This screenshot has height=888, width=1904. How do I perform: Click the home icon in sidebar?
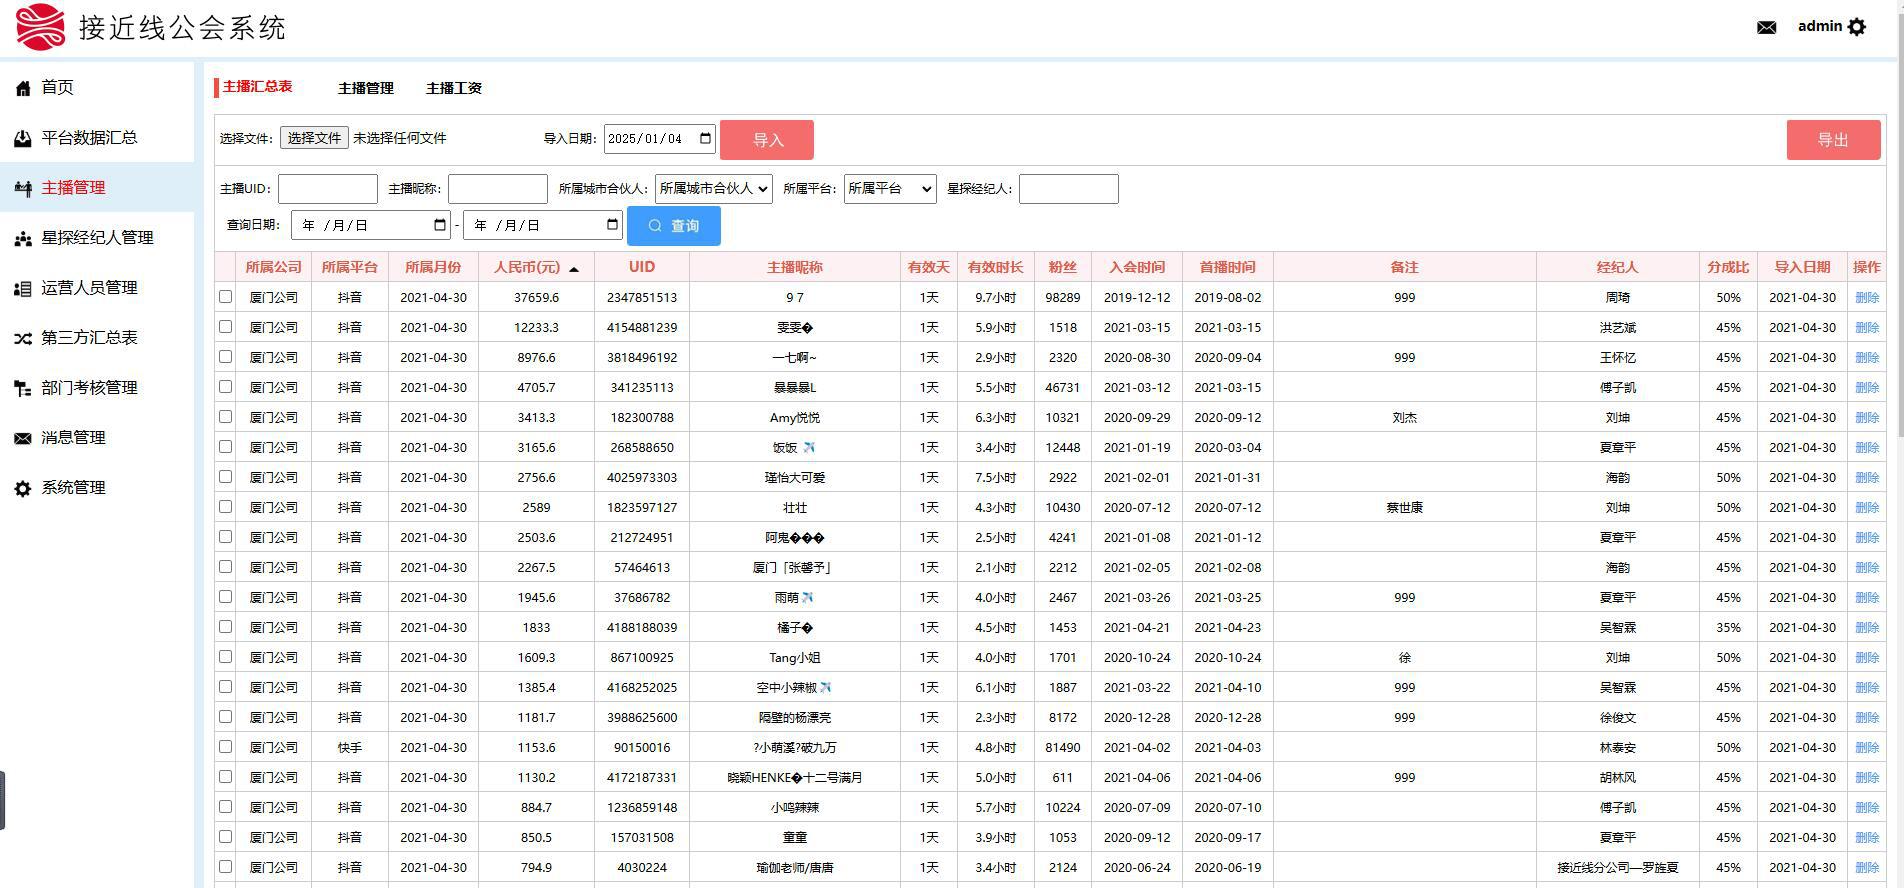(x=23, y=88)
